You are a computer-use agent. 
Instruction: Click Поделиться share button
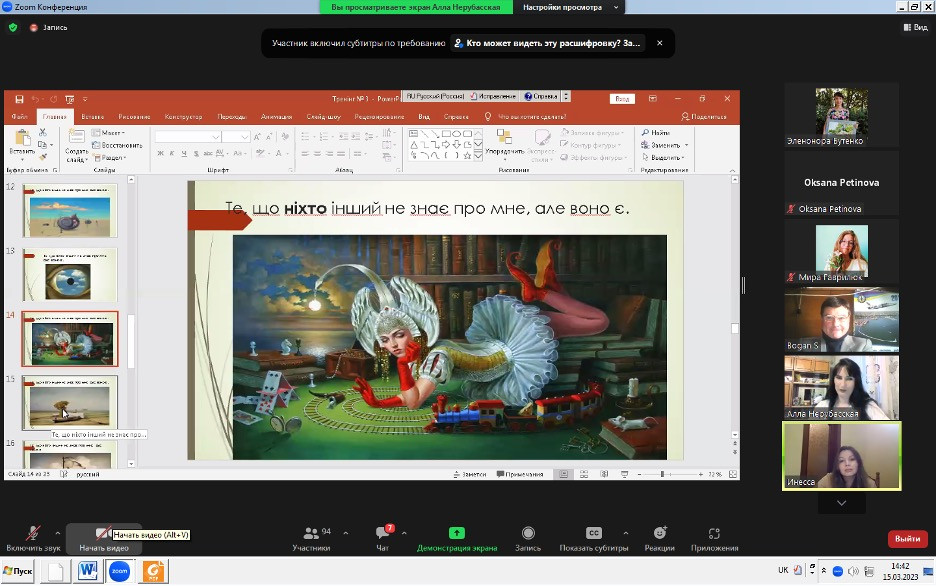(704, 116)
